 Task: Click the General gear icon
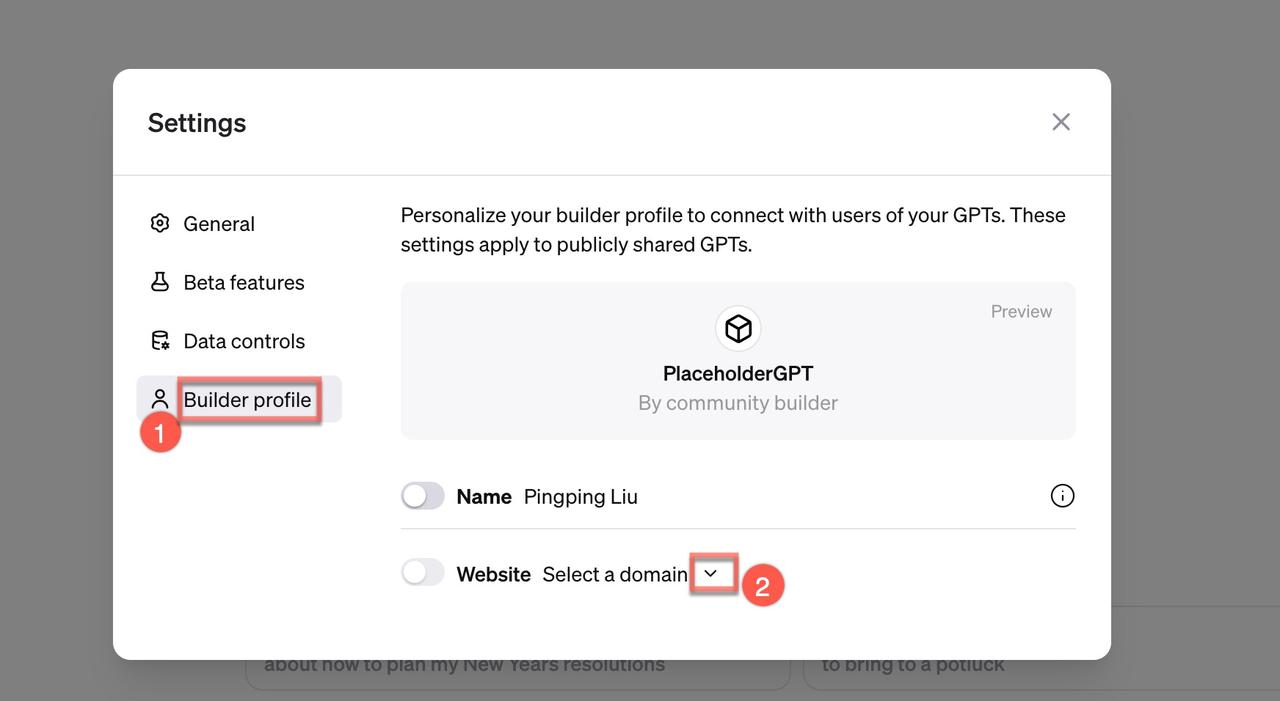[x=160, y=223]
